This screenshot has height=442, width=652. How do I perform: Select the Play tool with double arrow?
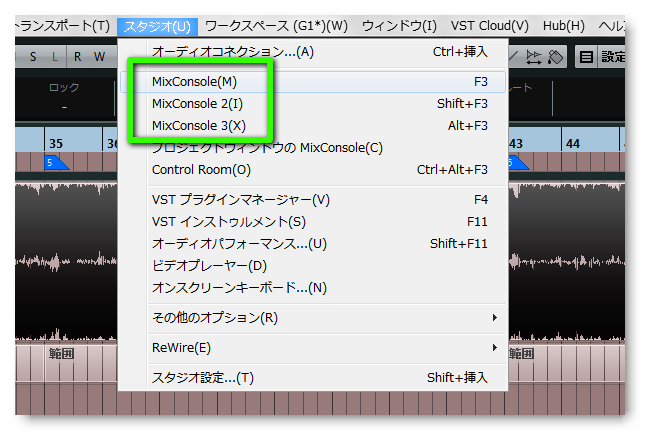[x=533, y=57]
